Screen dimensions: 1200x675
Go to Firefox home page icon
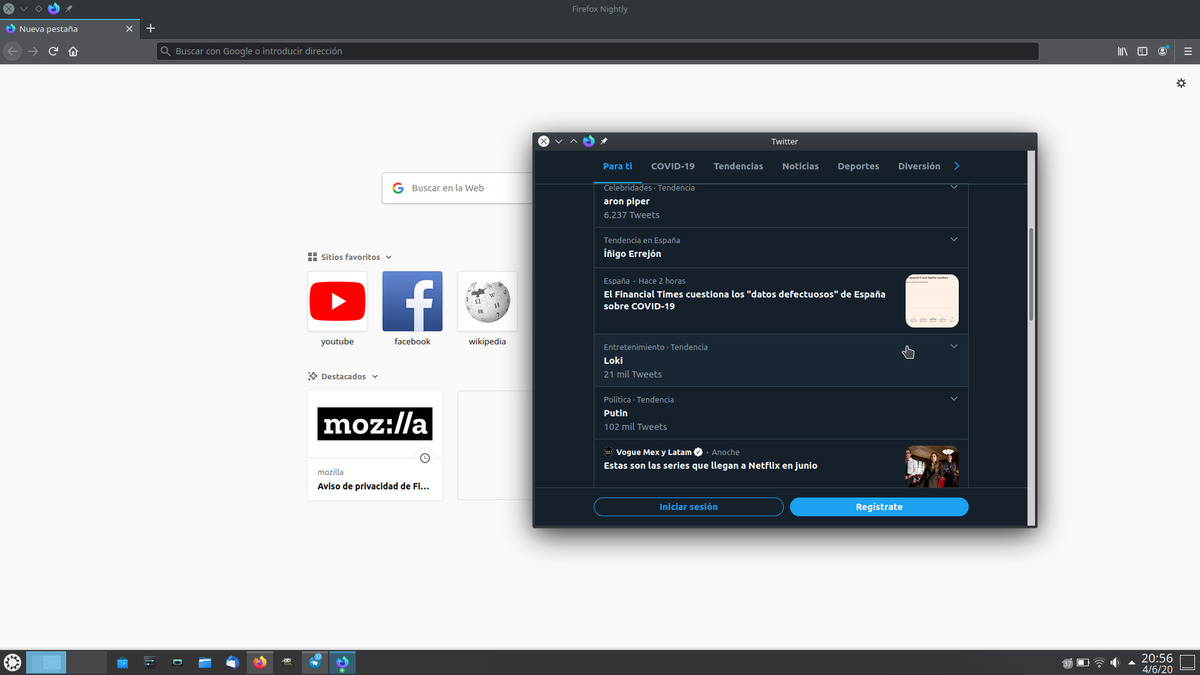tap(73, 51)
